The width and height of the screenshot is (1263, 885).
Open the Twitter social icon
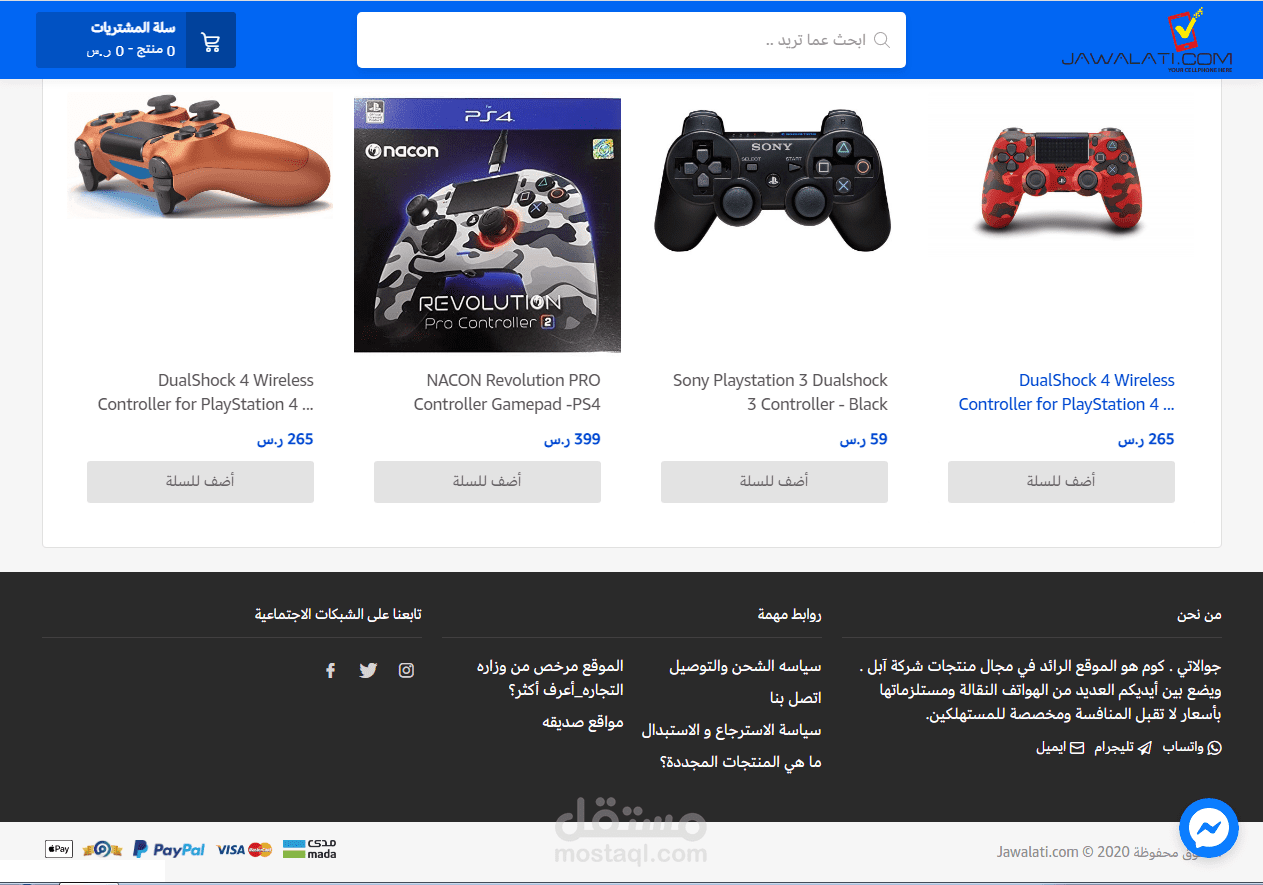368,670
